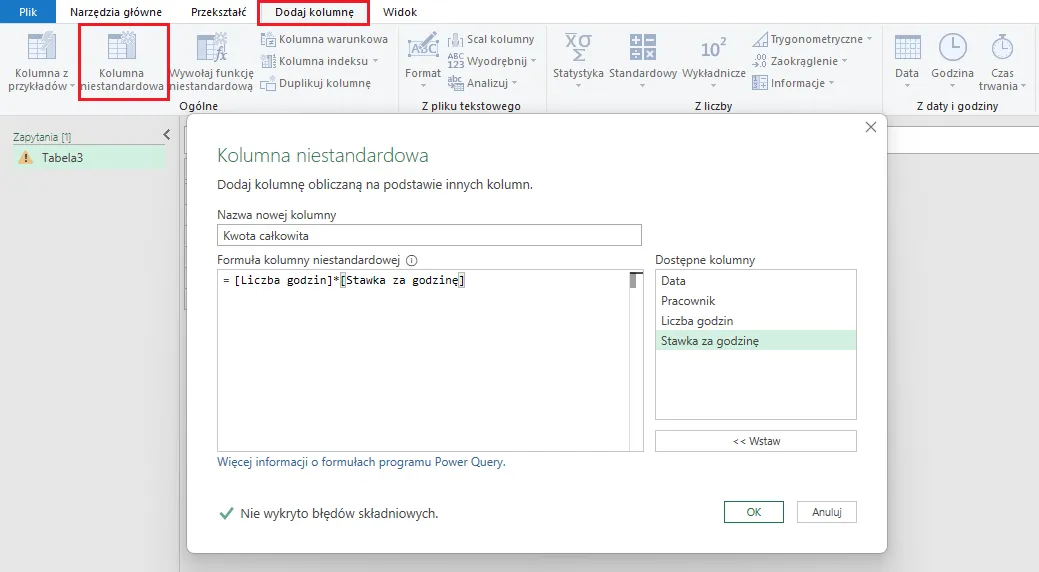1039x572 pixels.
Task: Open the Format text dropdown
Action: click(x=423, y=85)
